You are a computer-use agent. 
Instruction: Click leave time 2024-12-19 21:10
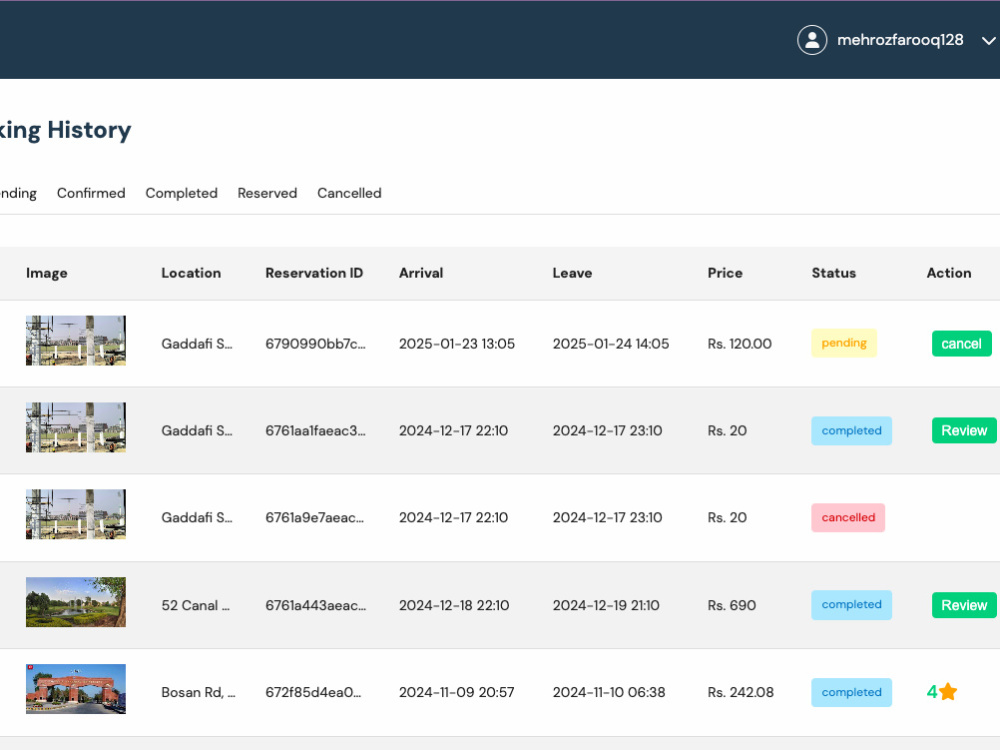click(606, 605)
